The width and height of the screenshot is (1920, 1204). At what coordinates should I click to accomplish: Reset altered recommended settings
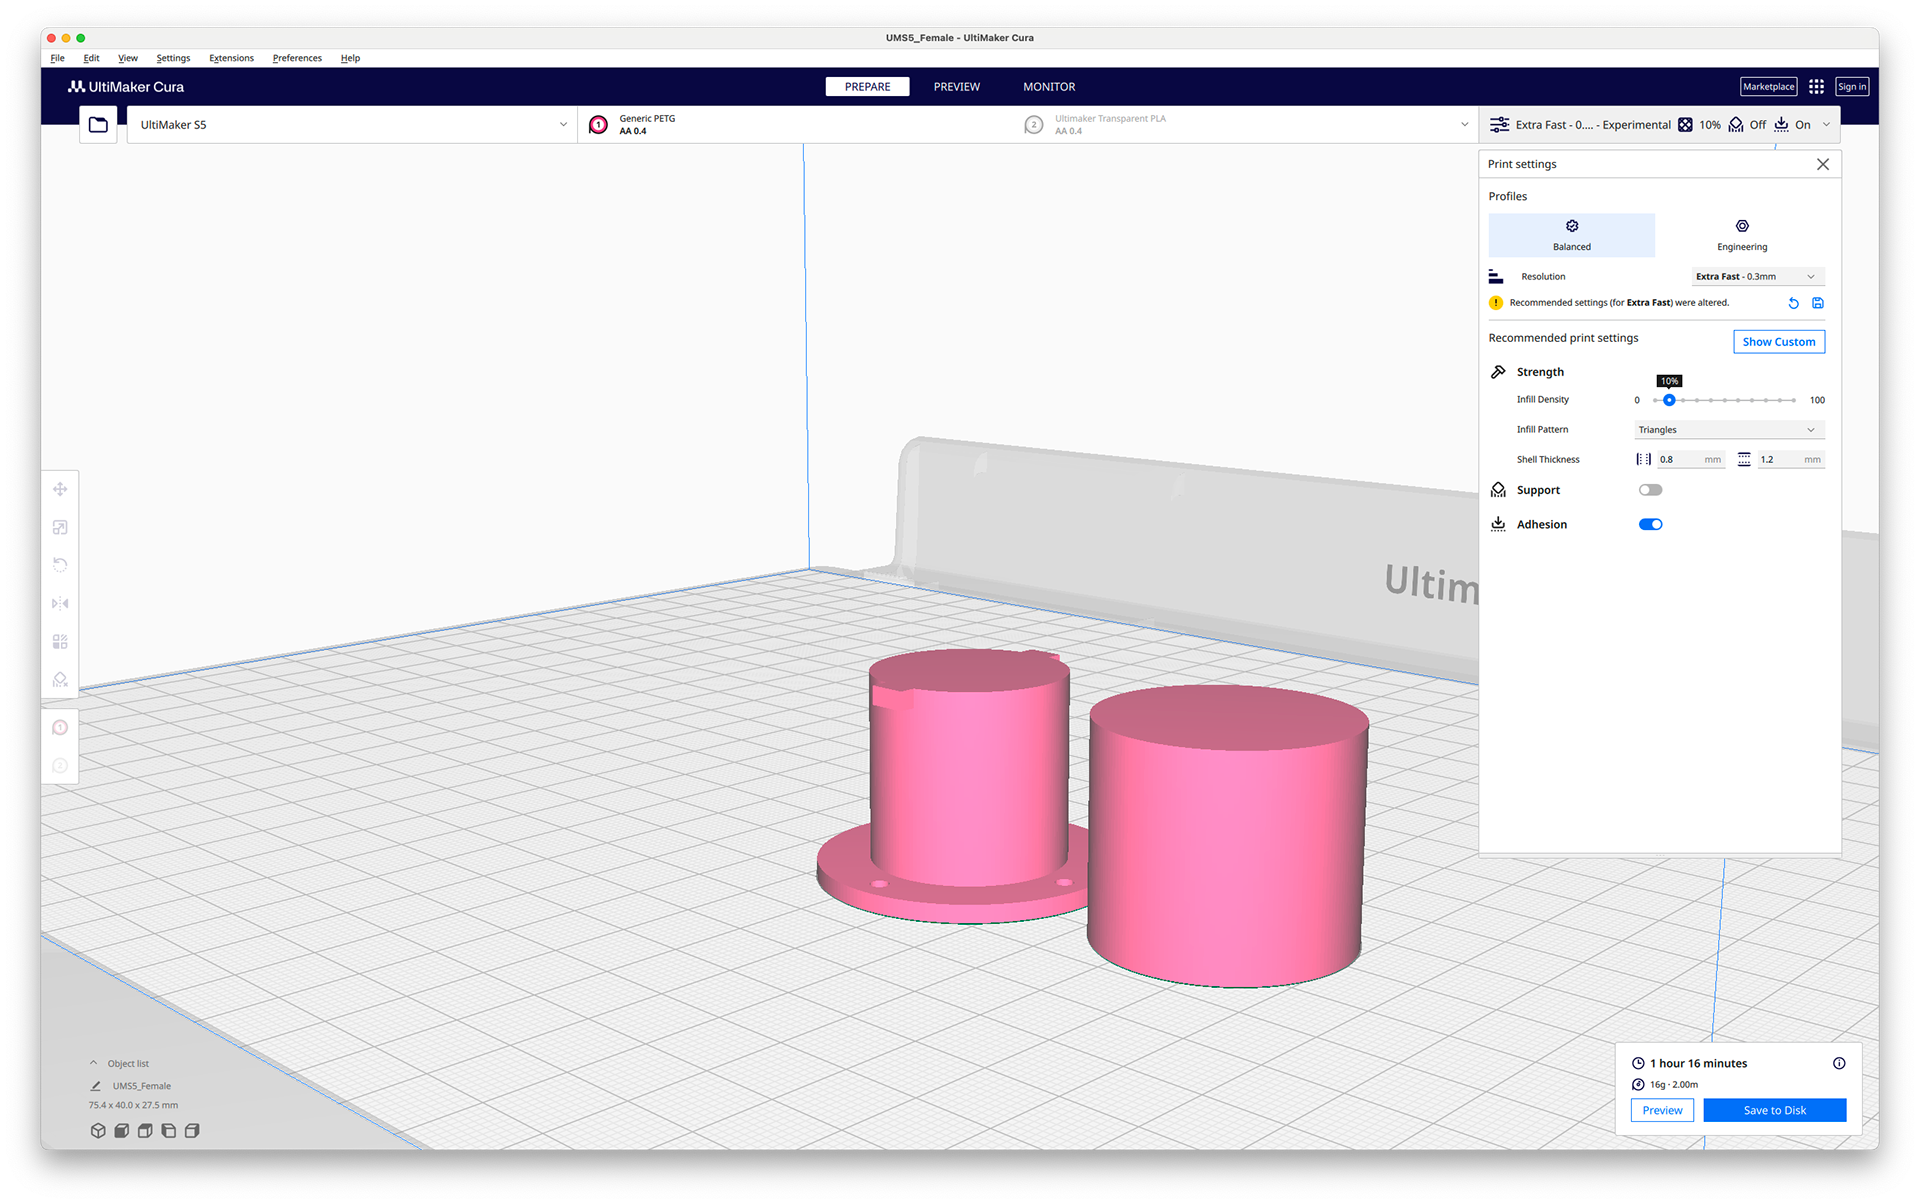point(1793,303)
